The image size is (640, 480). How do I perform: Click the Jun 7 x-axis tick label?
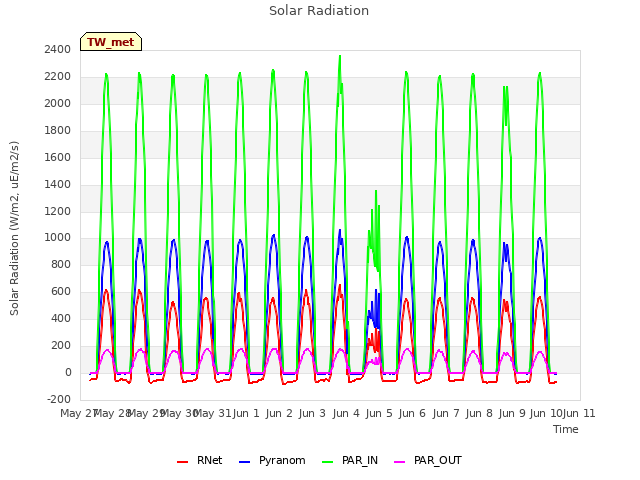tap(446, 413)
